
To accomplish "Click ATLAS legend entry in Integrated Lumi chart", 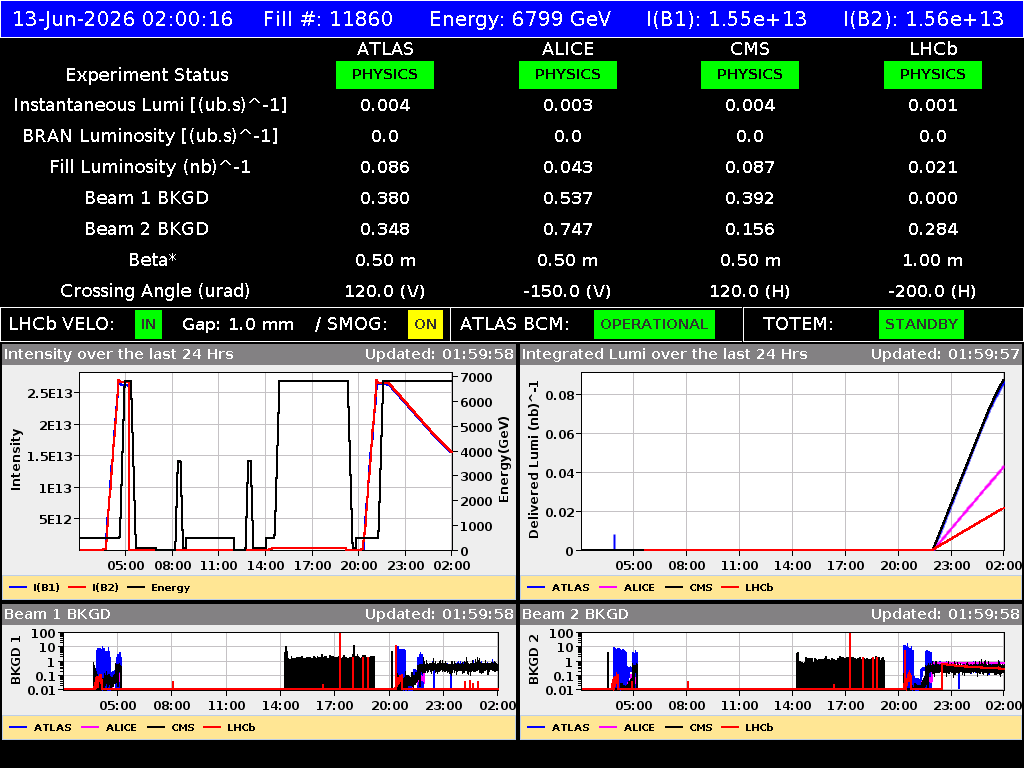I will (559, 587).
